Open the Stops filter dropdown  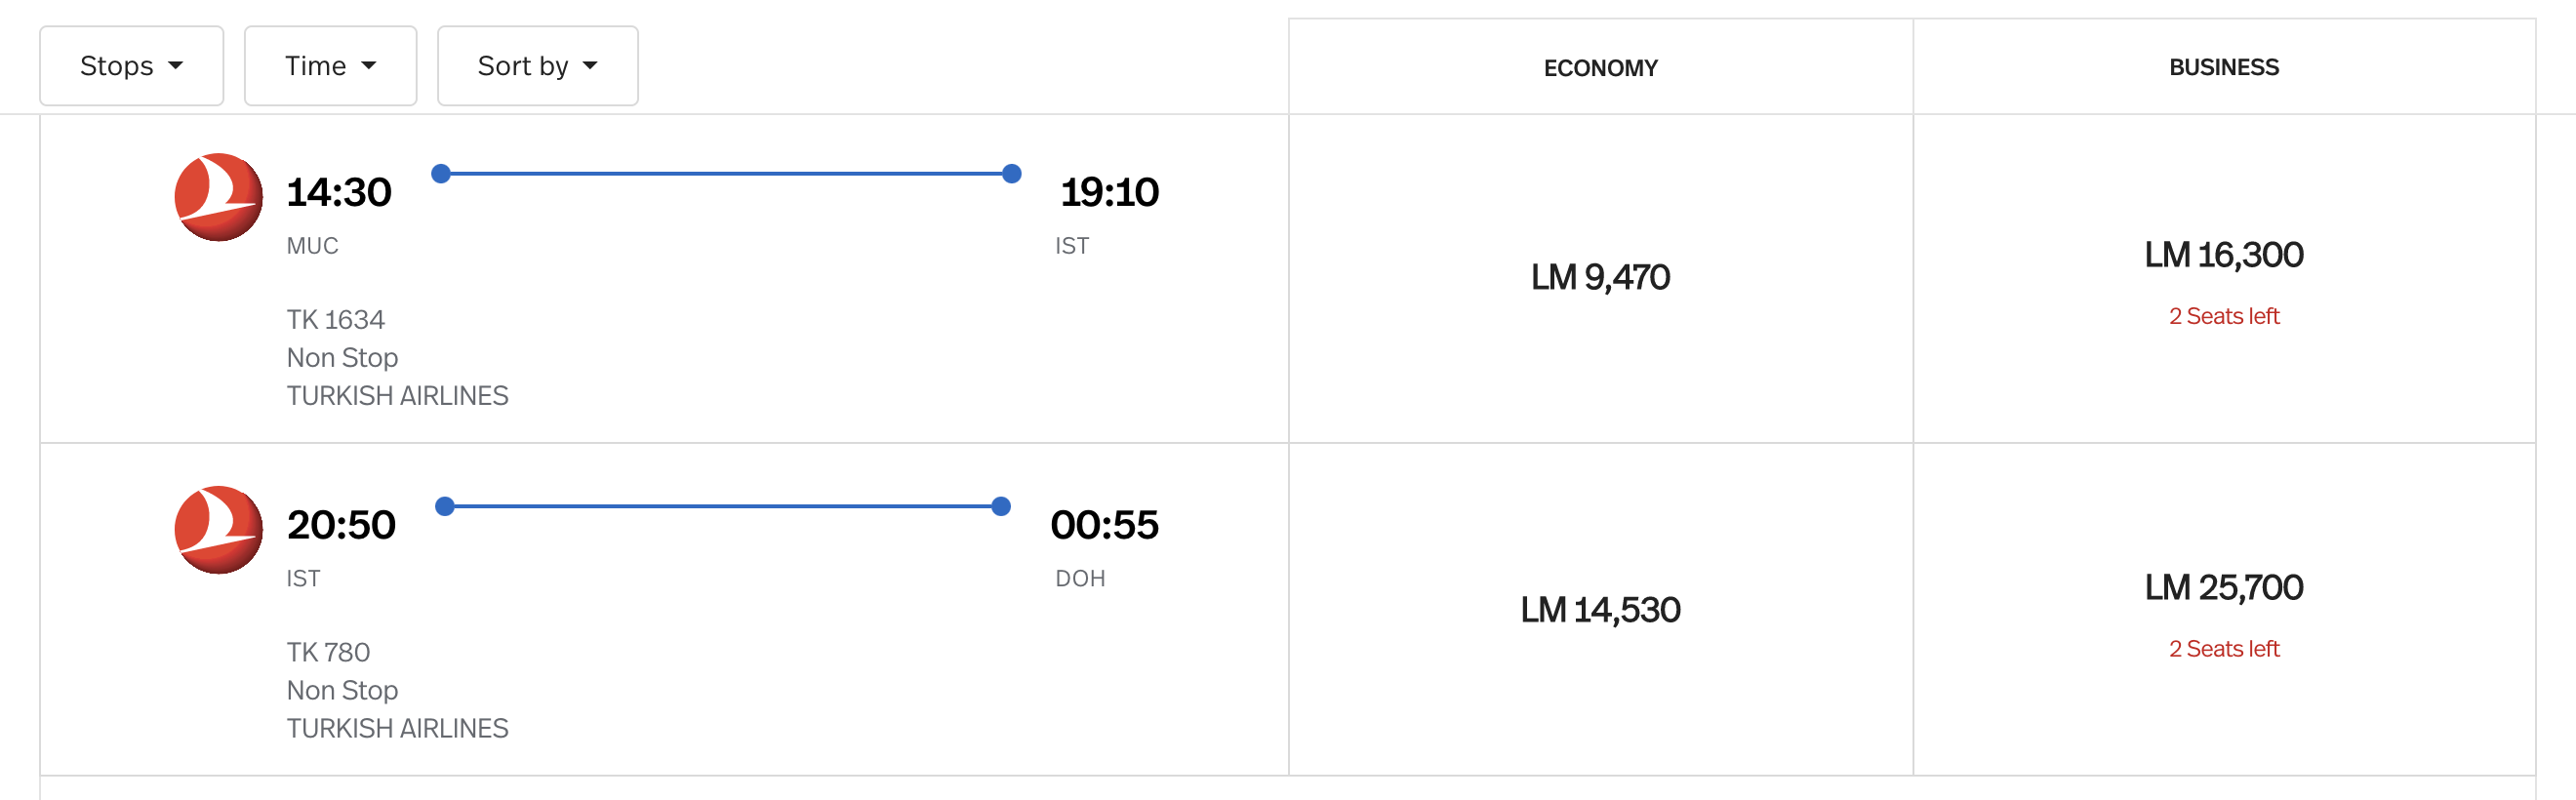pyautogui.click(x=131, y=66)
